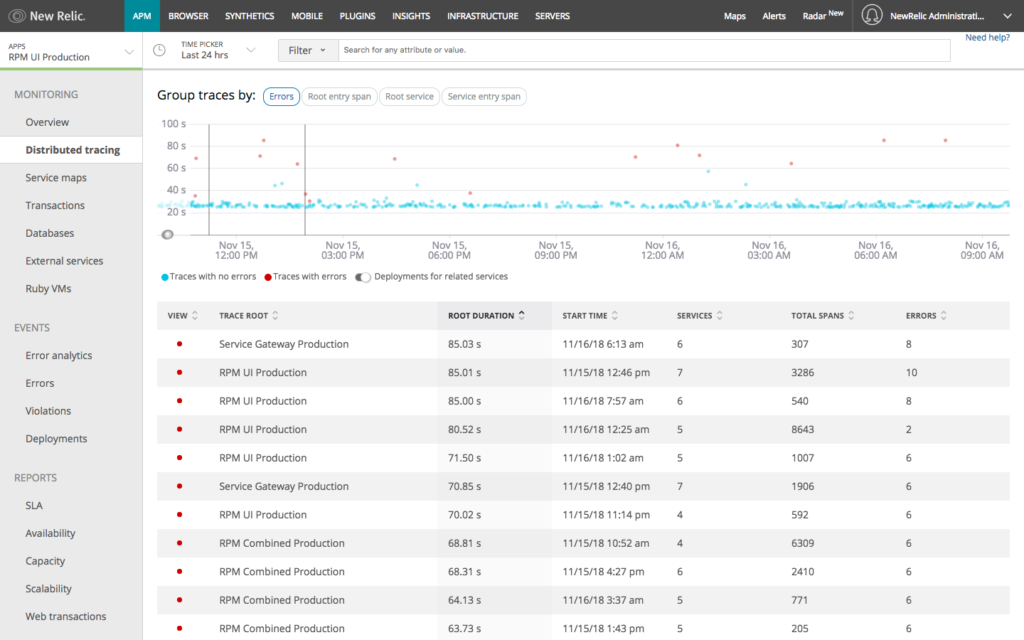The height and width of the screenshot is (640, 1024).
Task: Open the Filter dropdown
Action: pos(308,50)
